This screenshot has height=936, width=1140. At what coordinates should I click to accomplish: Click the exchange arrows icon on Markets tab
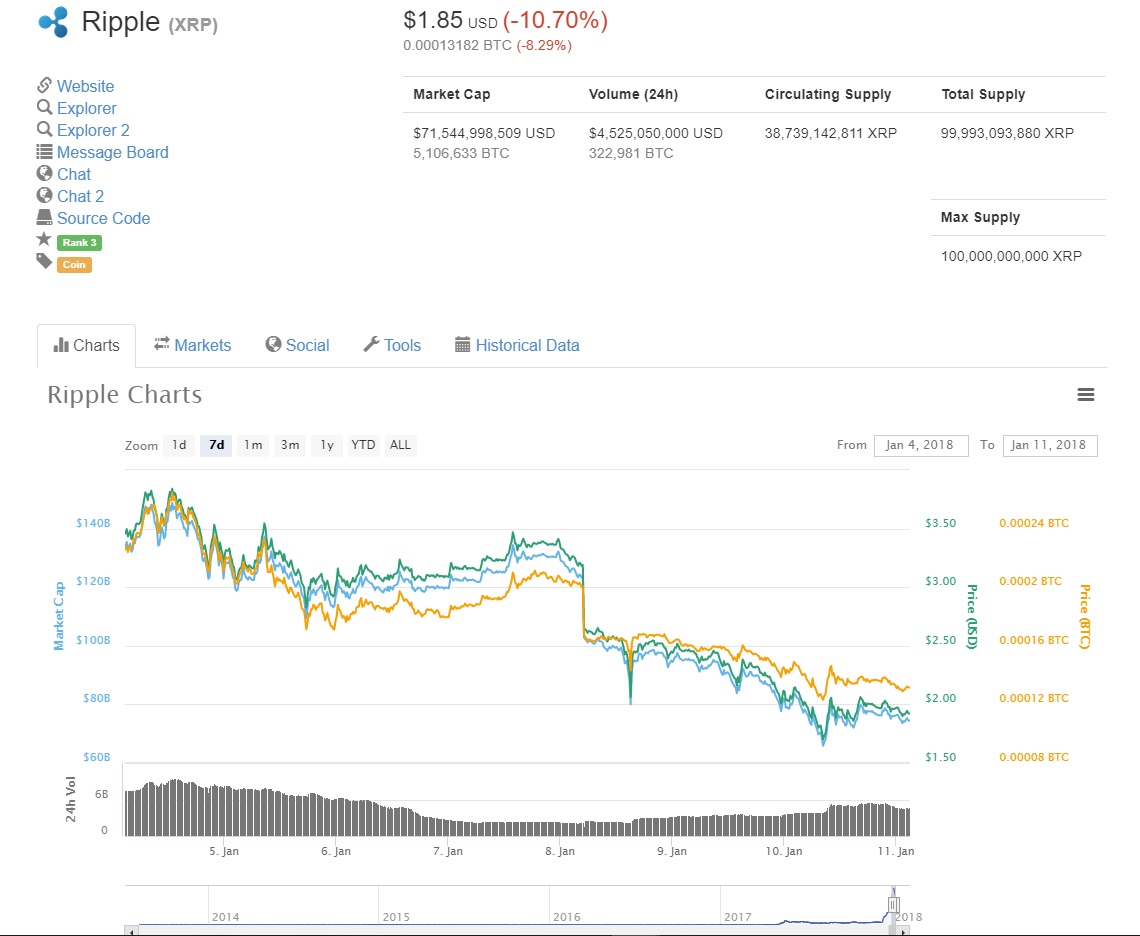pyautogui.click(x=161, y=343)
